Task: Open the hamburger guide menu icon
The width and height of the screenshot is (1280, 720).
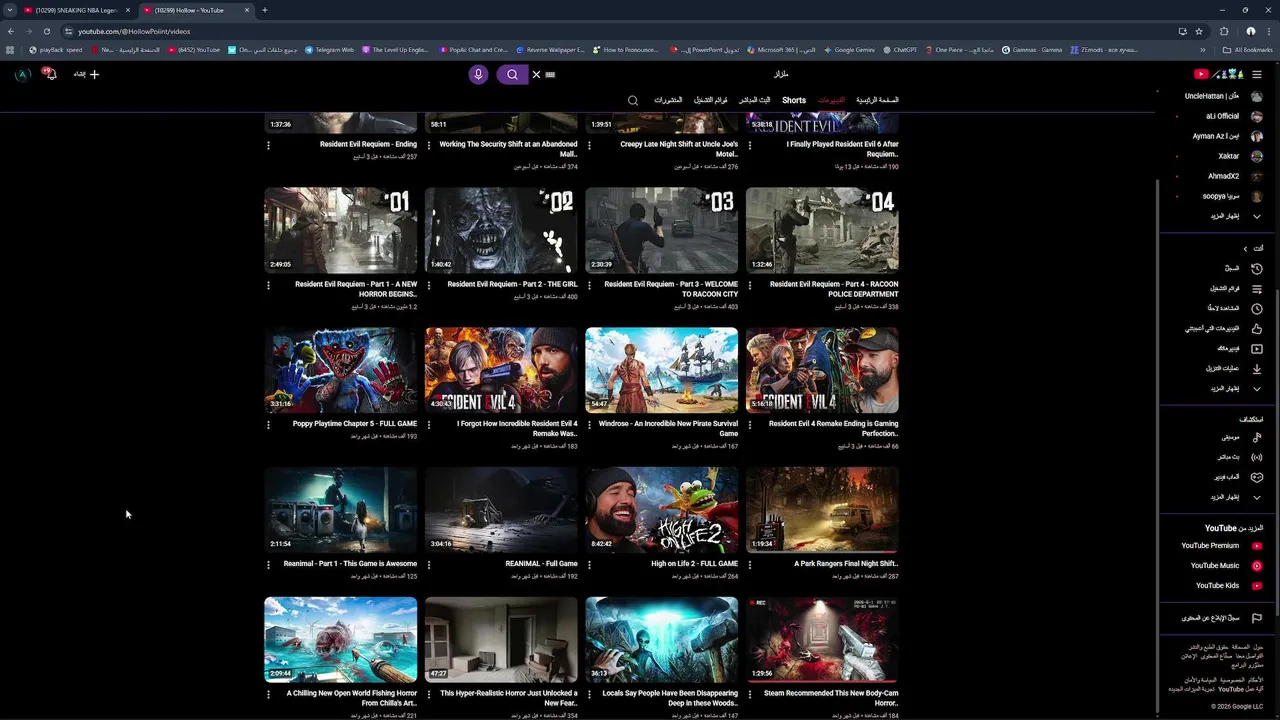Action: pyautogui.click(x=1257, y=74)
